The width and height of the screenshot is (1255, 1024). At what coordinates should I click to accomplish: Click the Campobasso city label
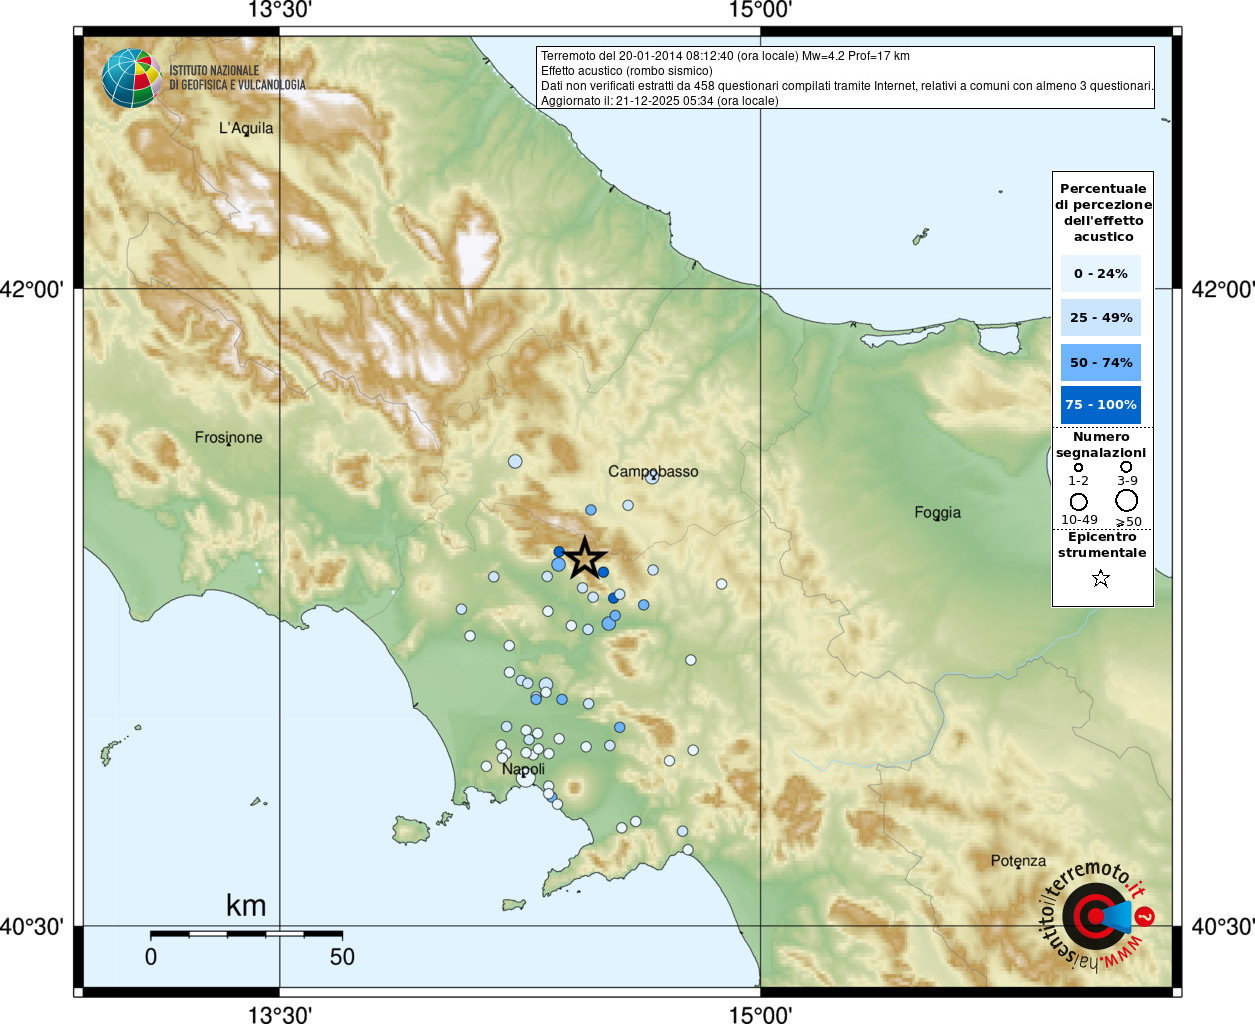653,471
